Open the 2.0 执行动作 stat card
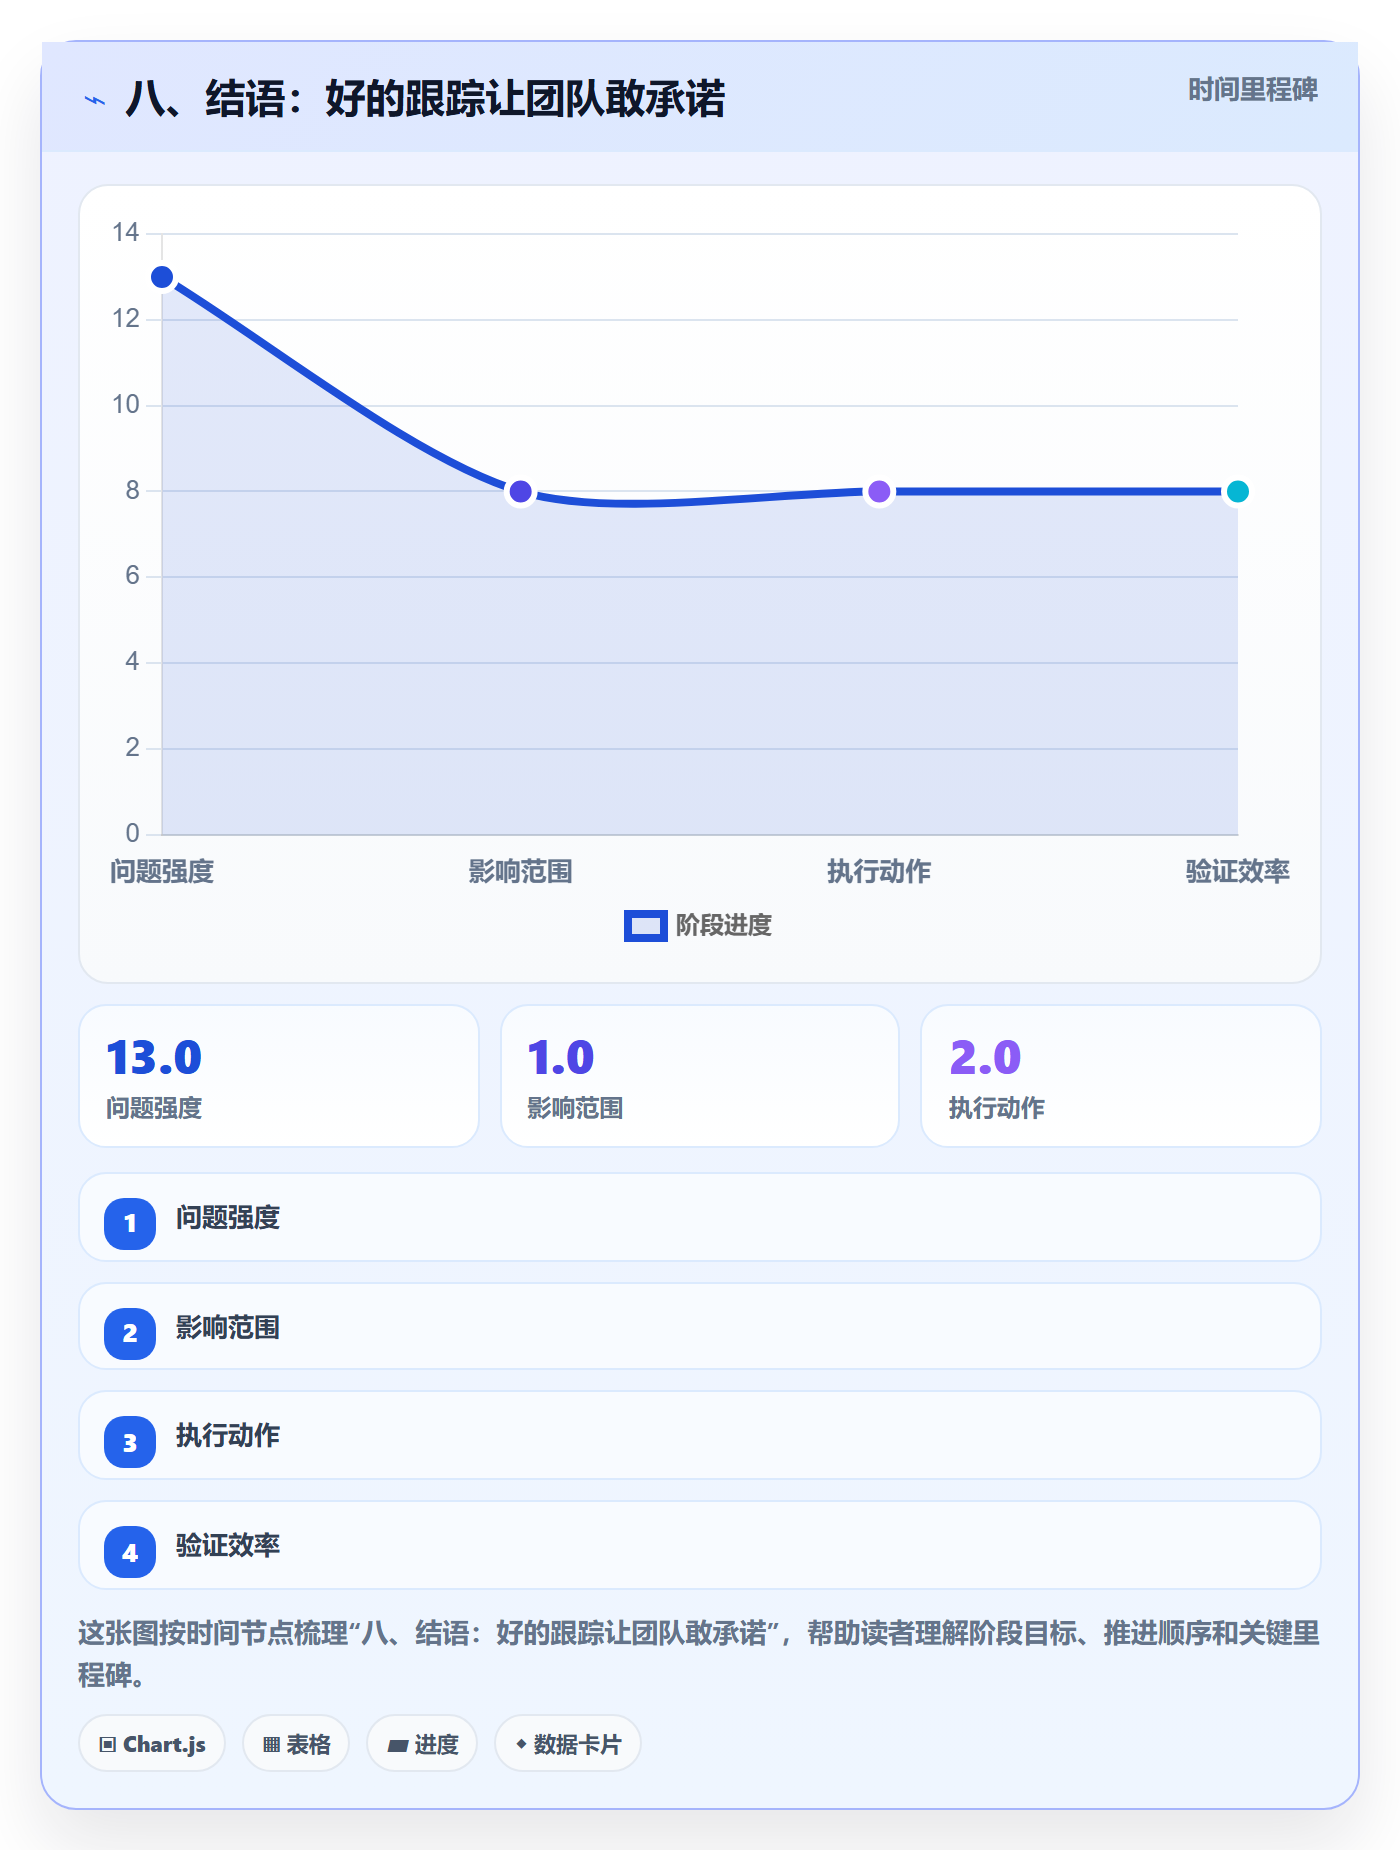1400x1850 pixels. coord(1121,1076)
